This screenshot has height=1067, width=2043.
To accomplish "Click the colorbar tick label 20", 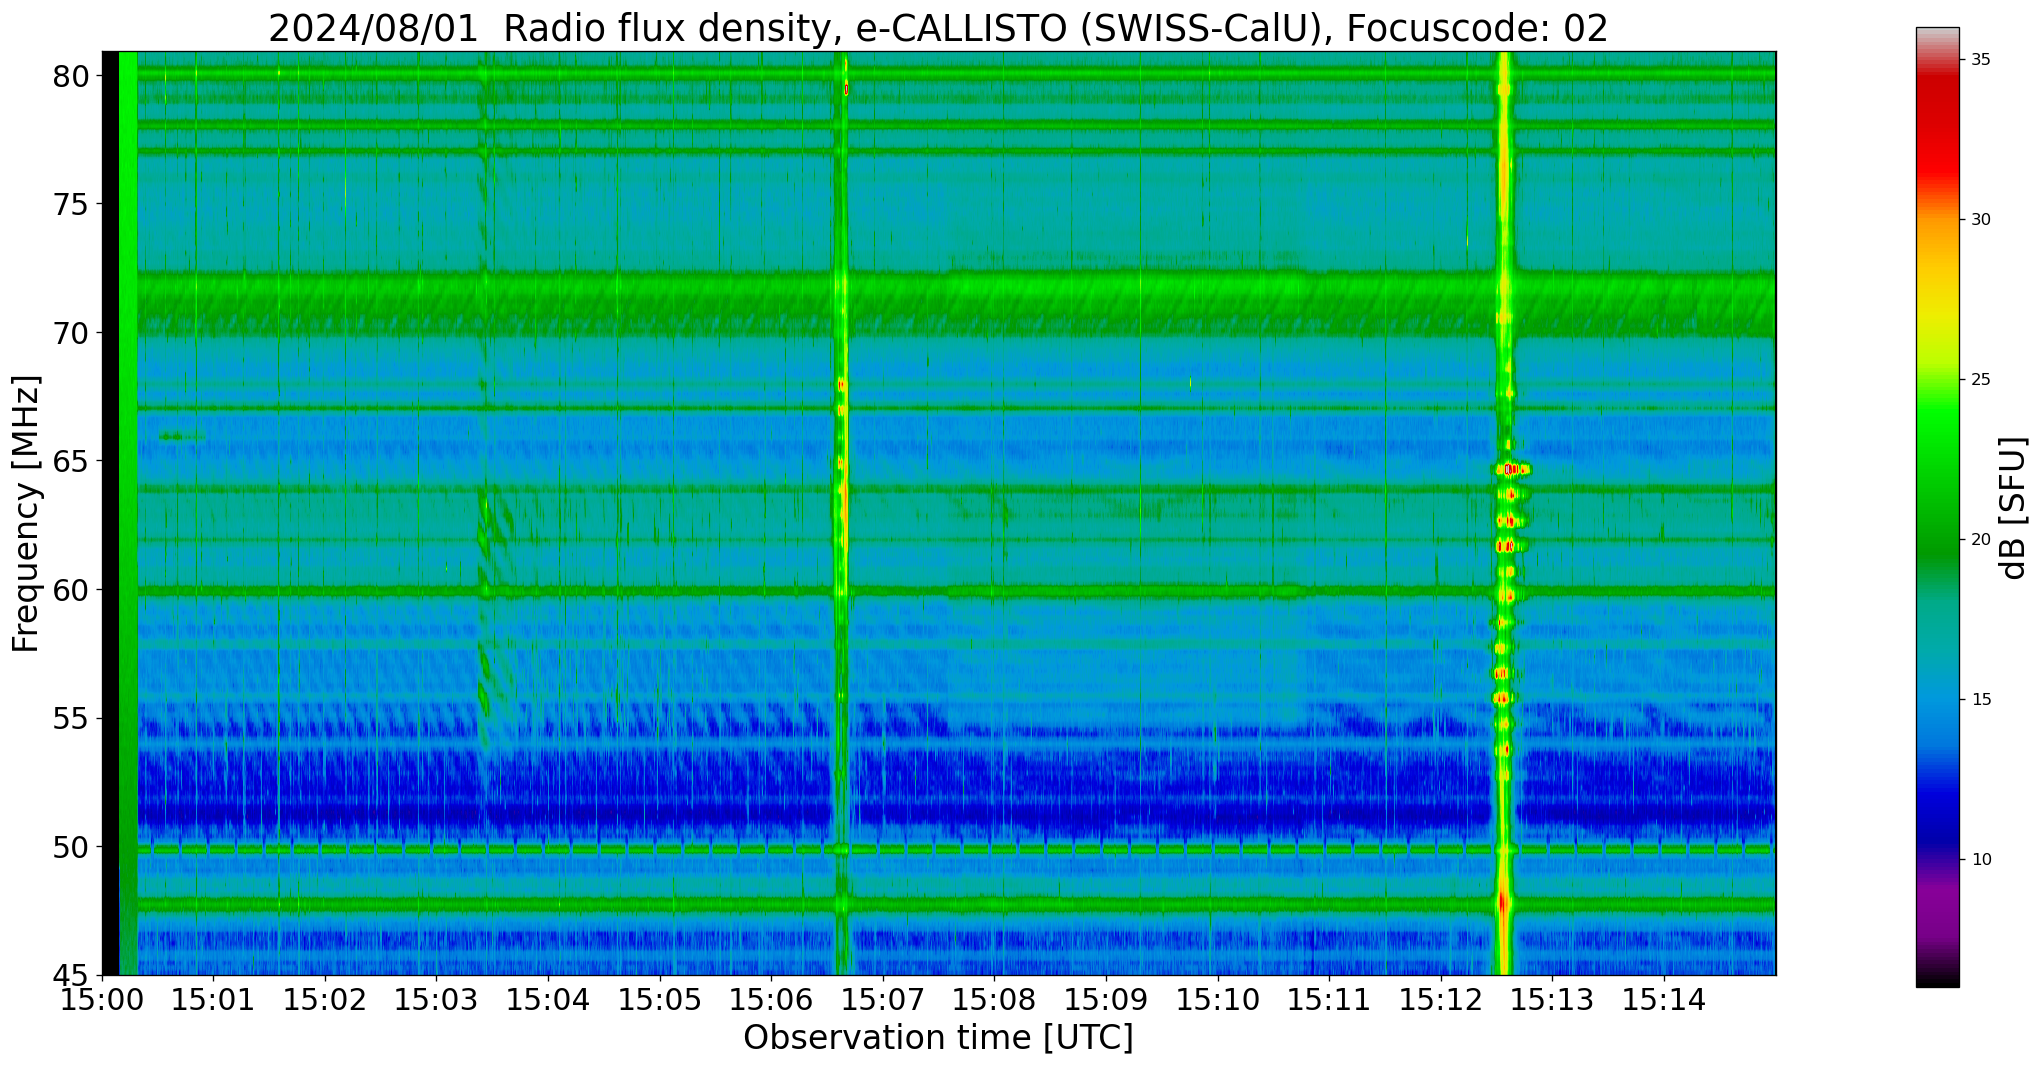I will (1979, 539).
